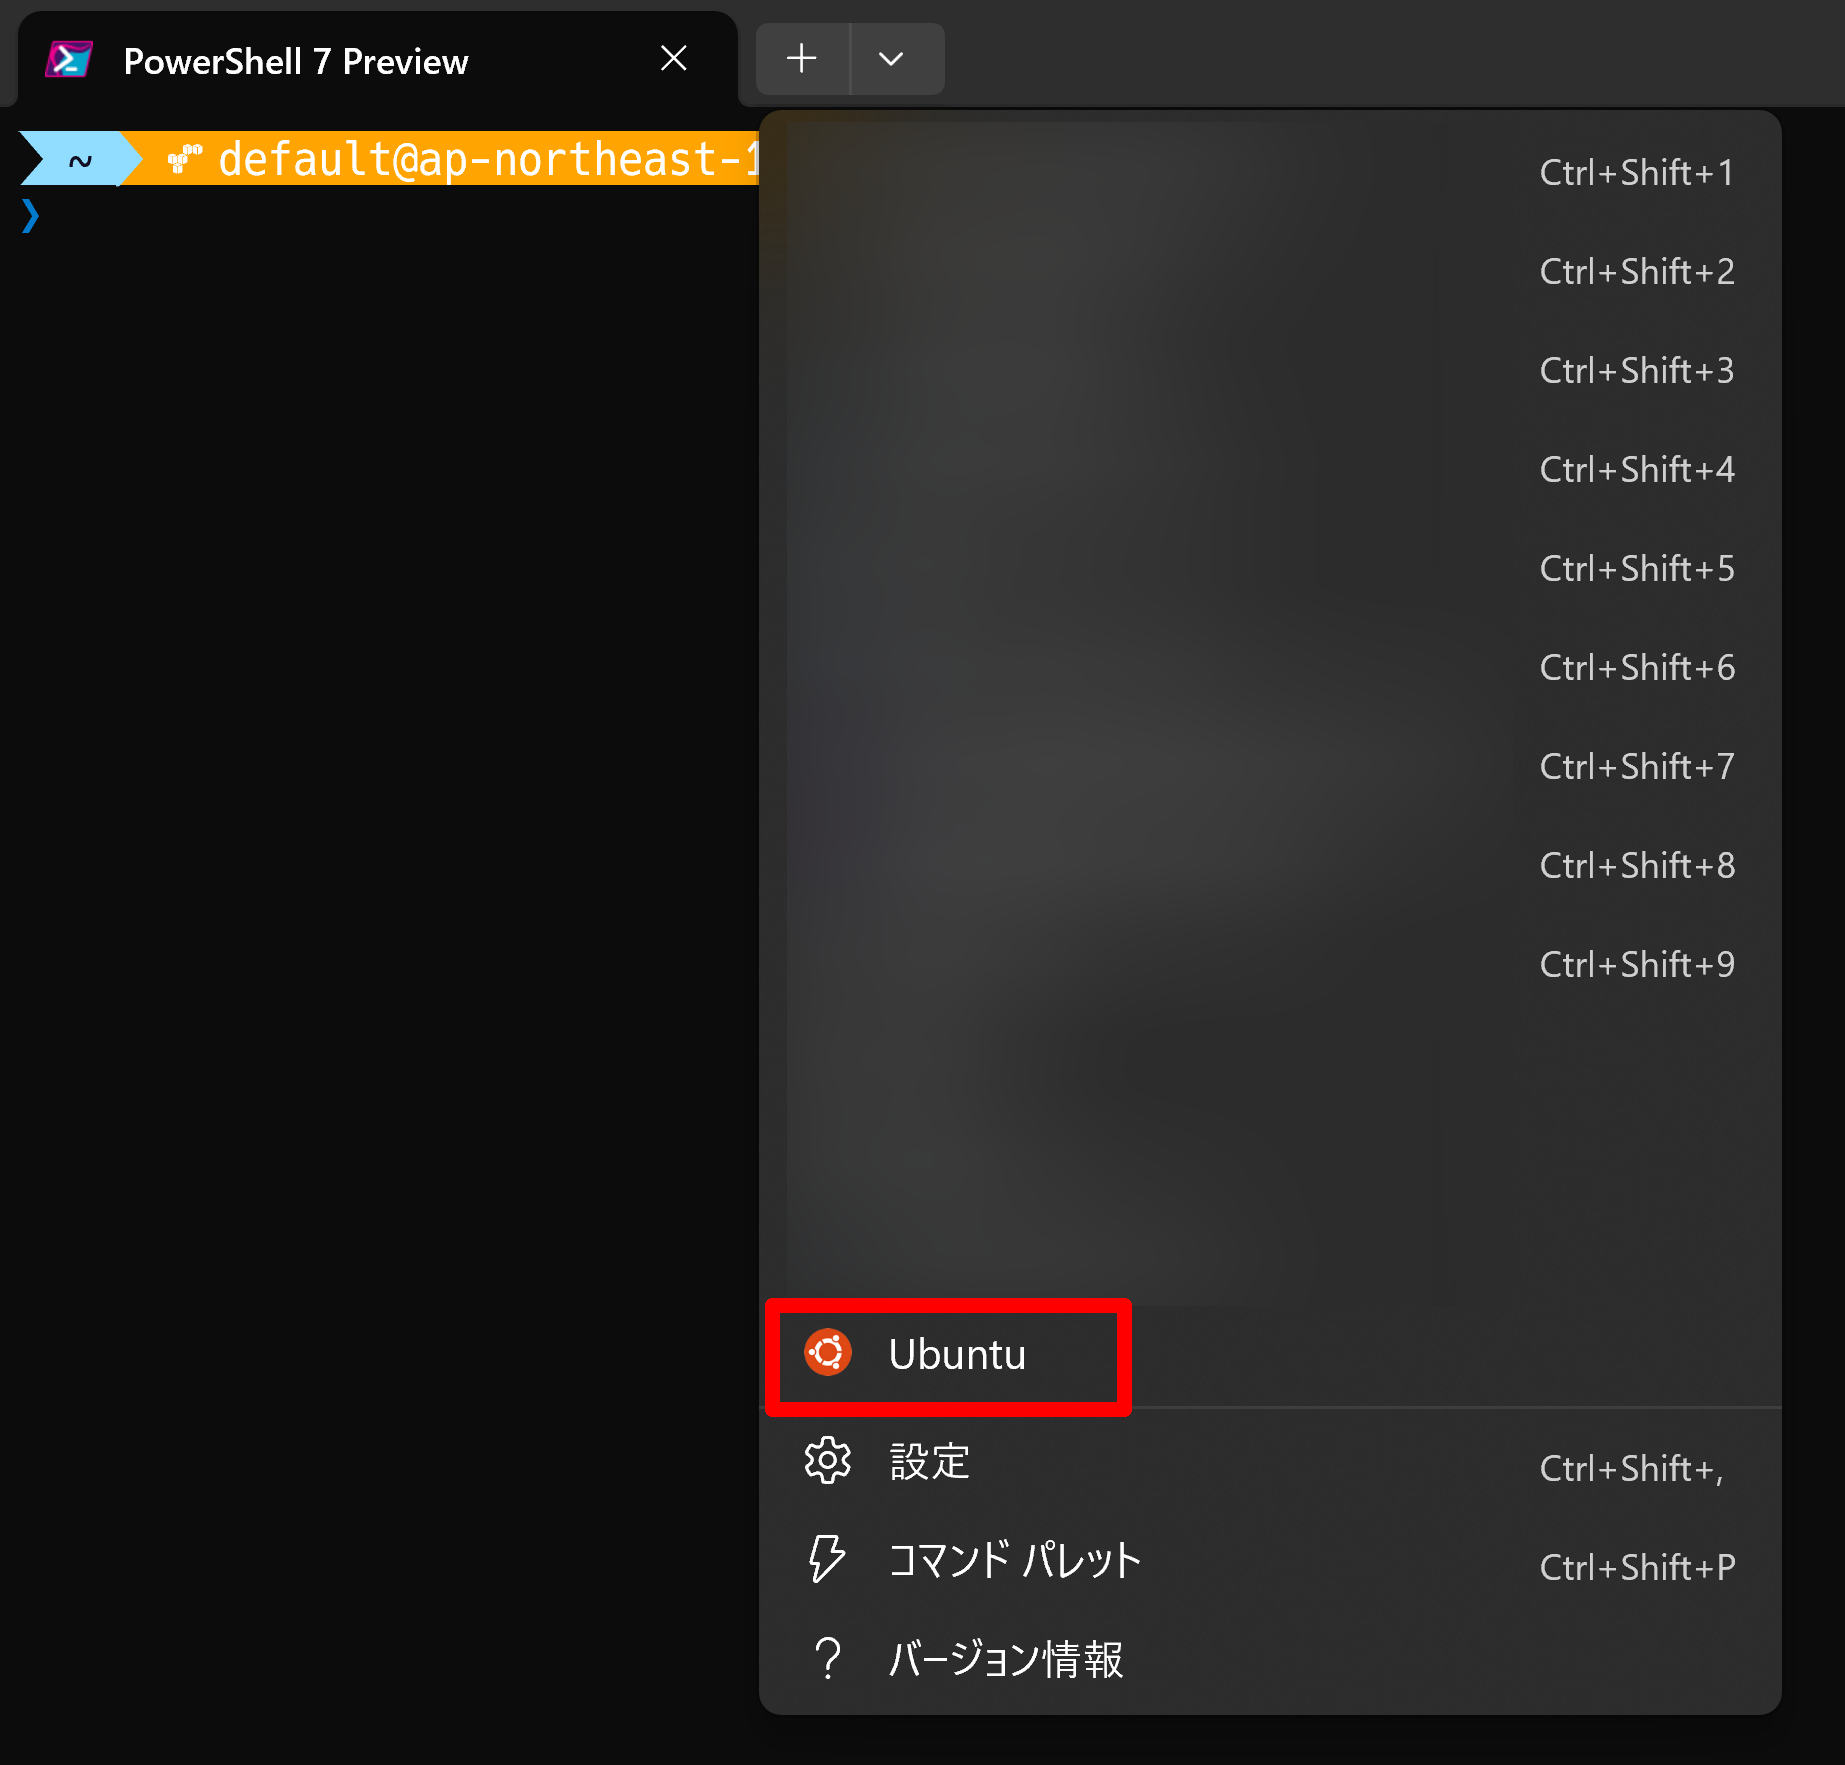
Task: Open コマンド パレット command palette
Action: (1270, 1561)
